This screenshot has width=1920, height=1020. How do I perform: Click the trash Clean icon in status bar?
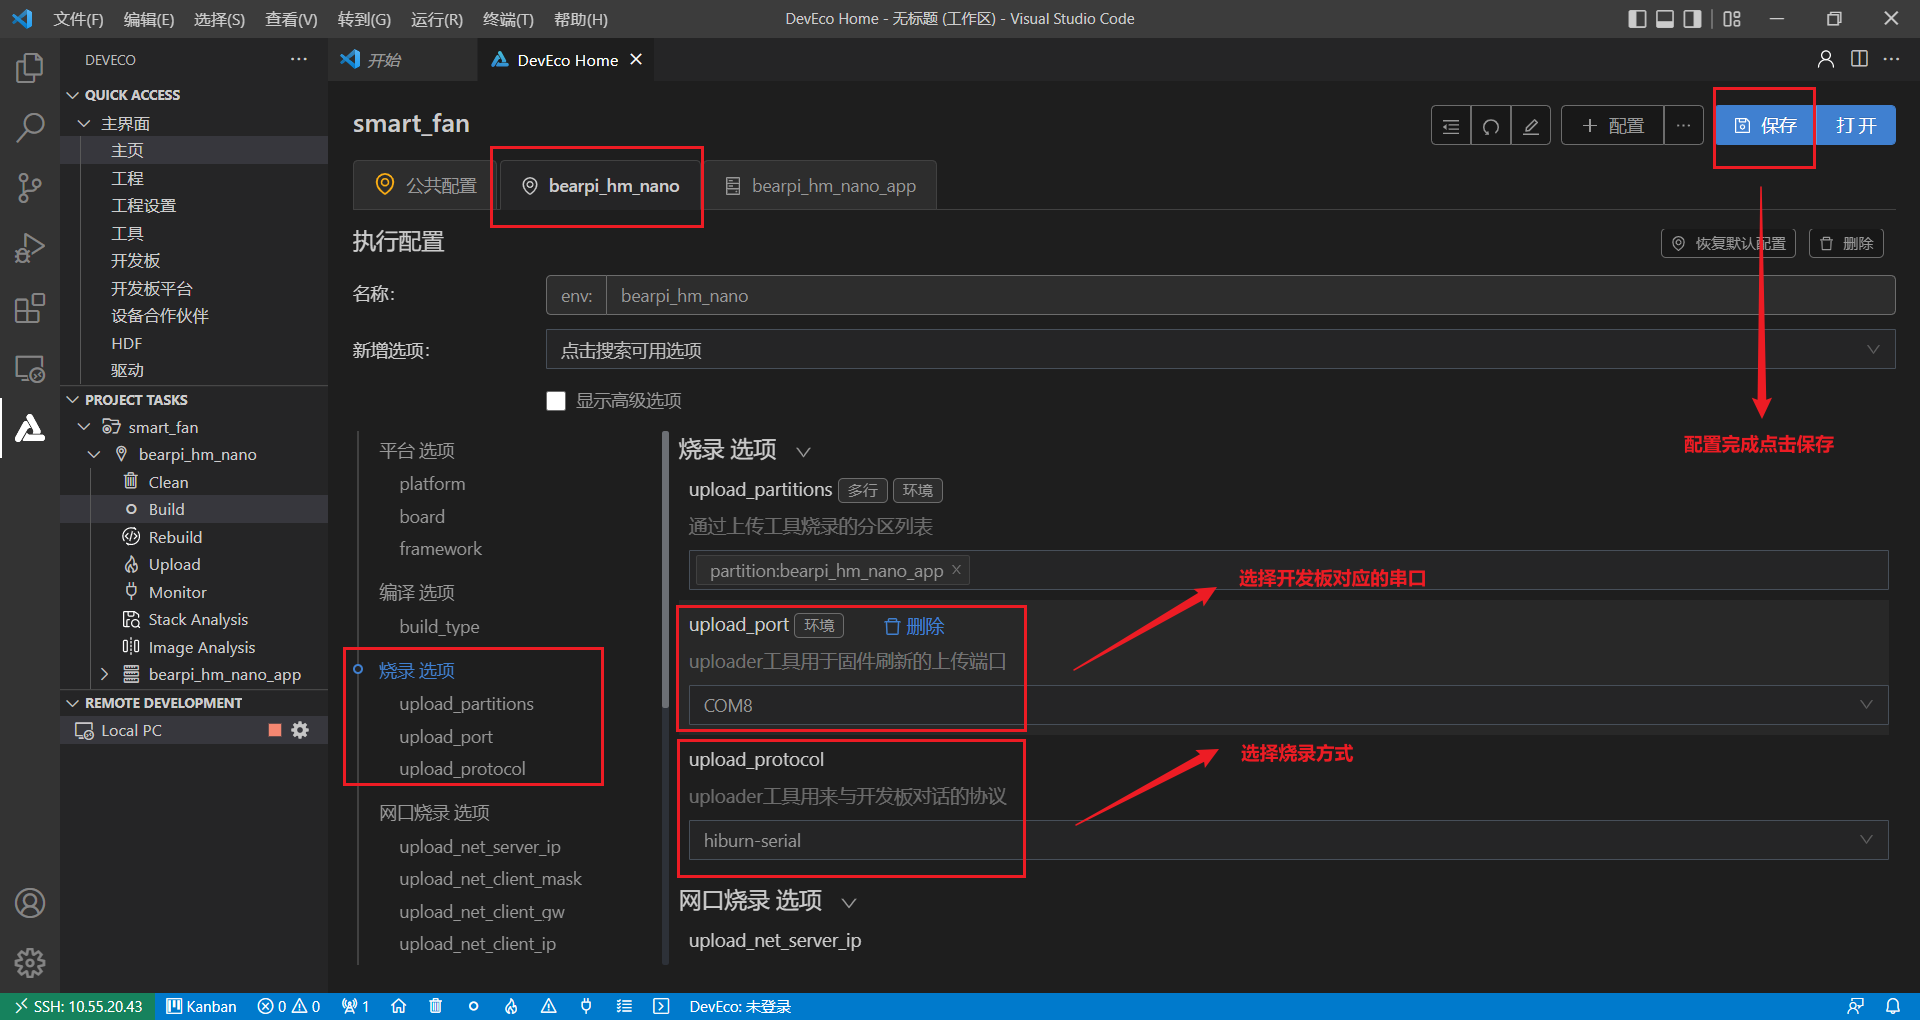click(435, 1006)
